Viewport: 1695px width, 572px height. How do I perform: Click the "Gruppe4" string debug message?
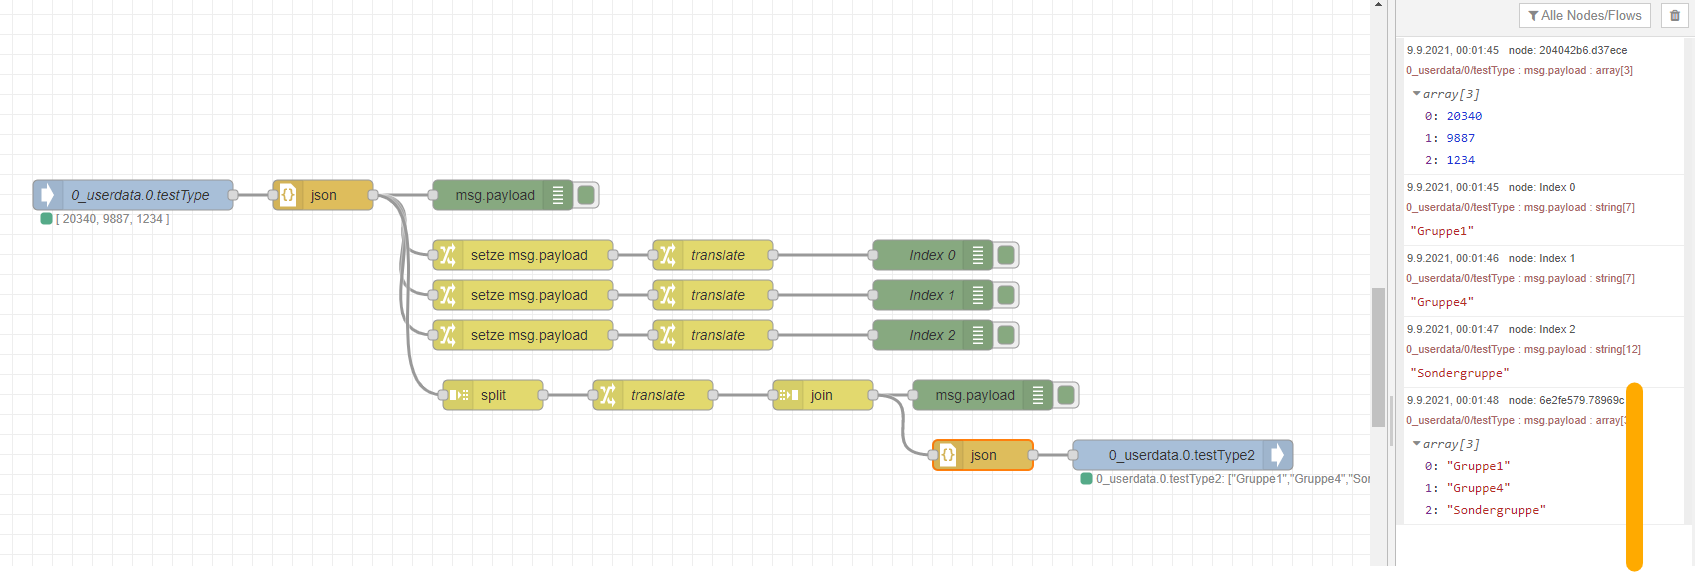pyautogui.click(x=1442, y=302)
